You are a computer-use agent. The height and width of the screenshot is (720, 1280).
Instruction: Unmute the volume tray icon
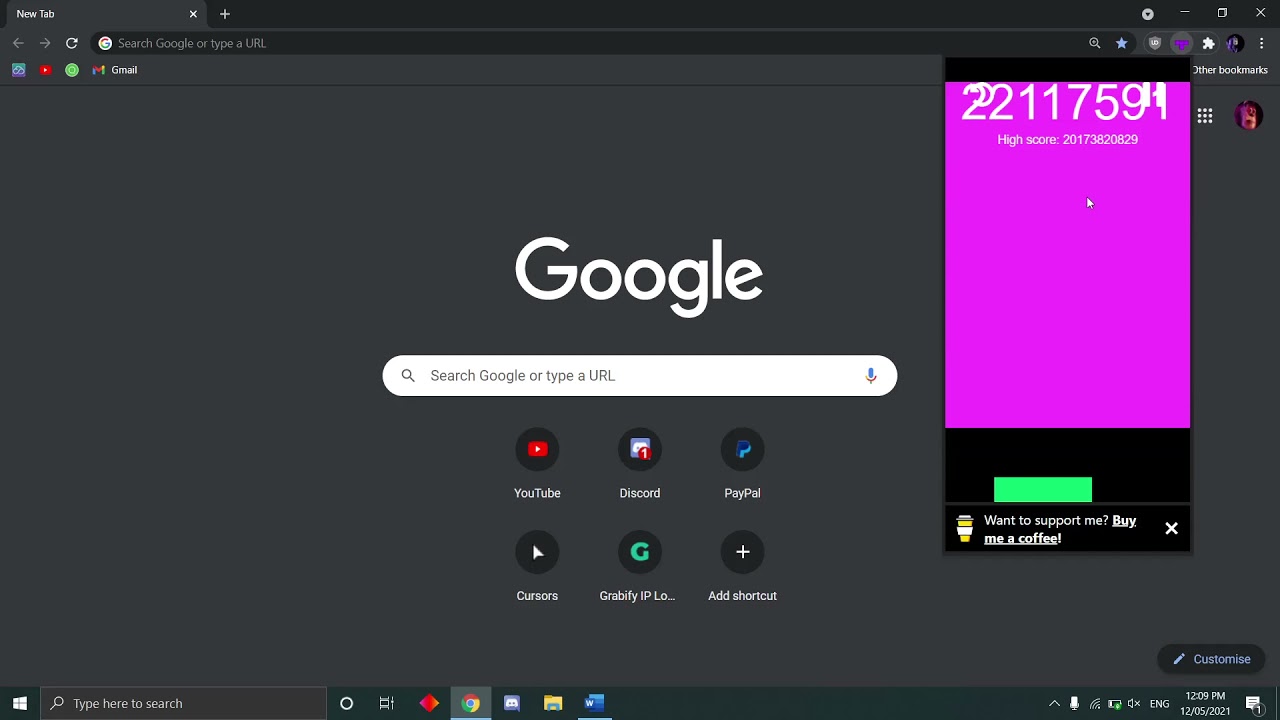coord(1135,704)
